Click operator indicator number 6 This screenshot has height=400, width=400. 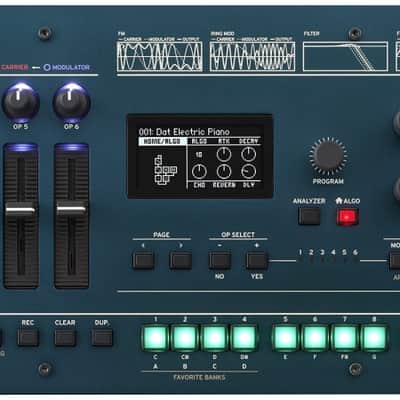pos(355,252)
